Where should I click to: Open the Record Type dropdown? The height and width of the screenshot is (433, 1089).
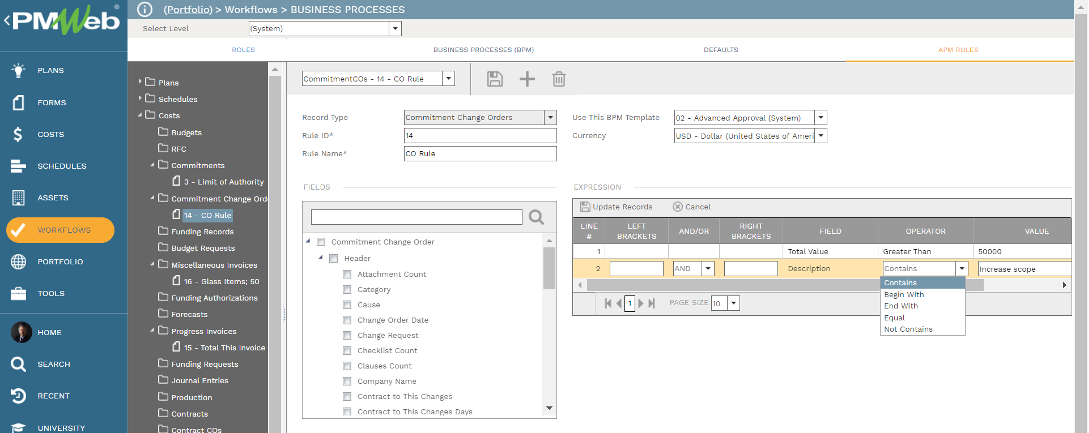coord(550,117)
